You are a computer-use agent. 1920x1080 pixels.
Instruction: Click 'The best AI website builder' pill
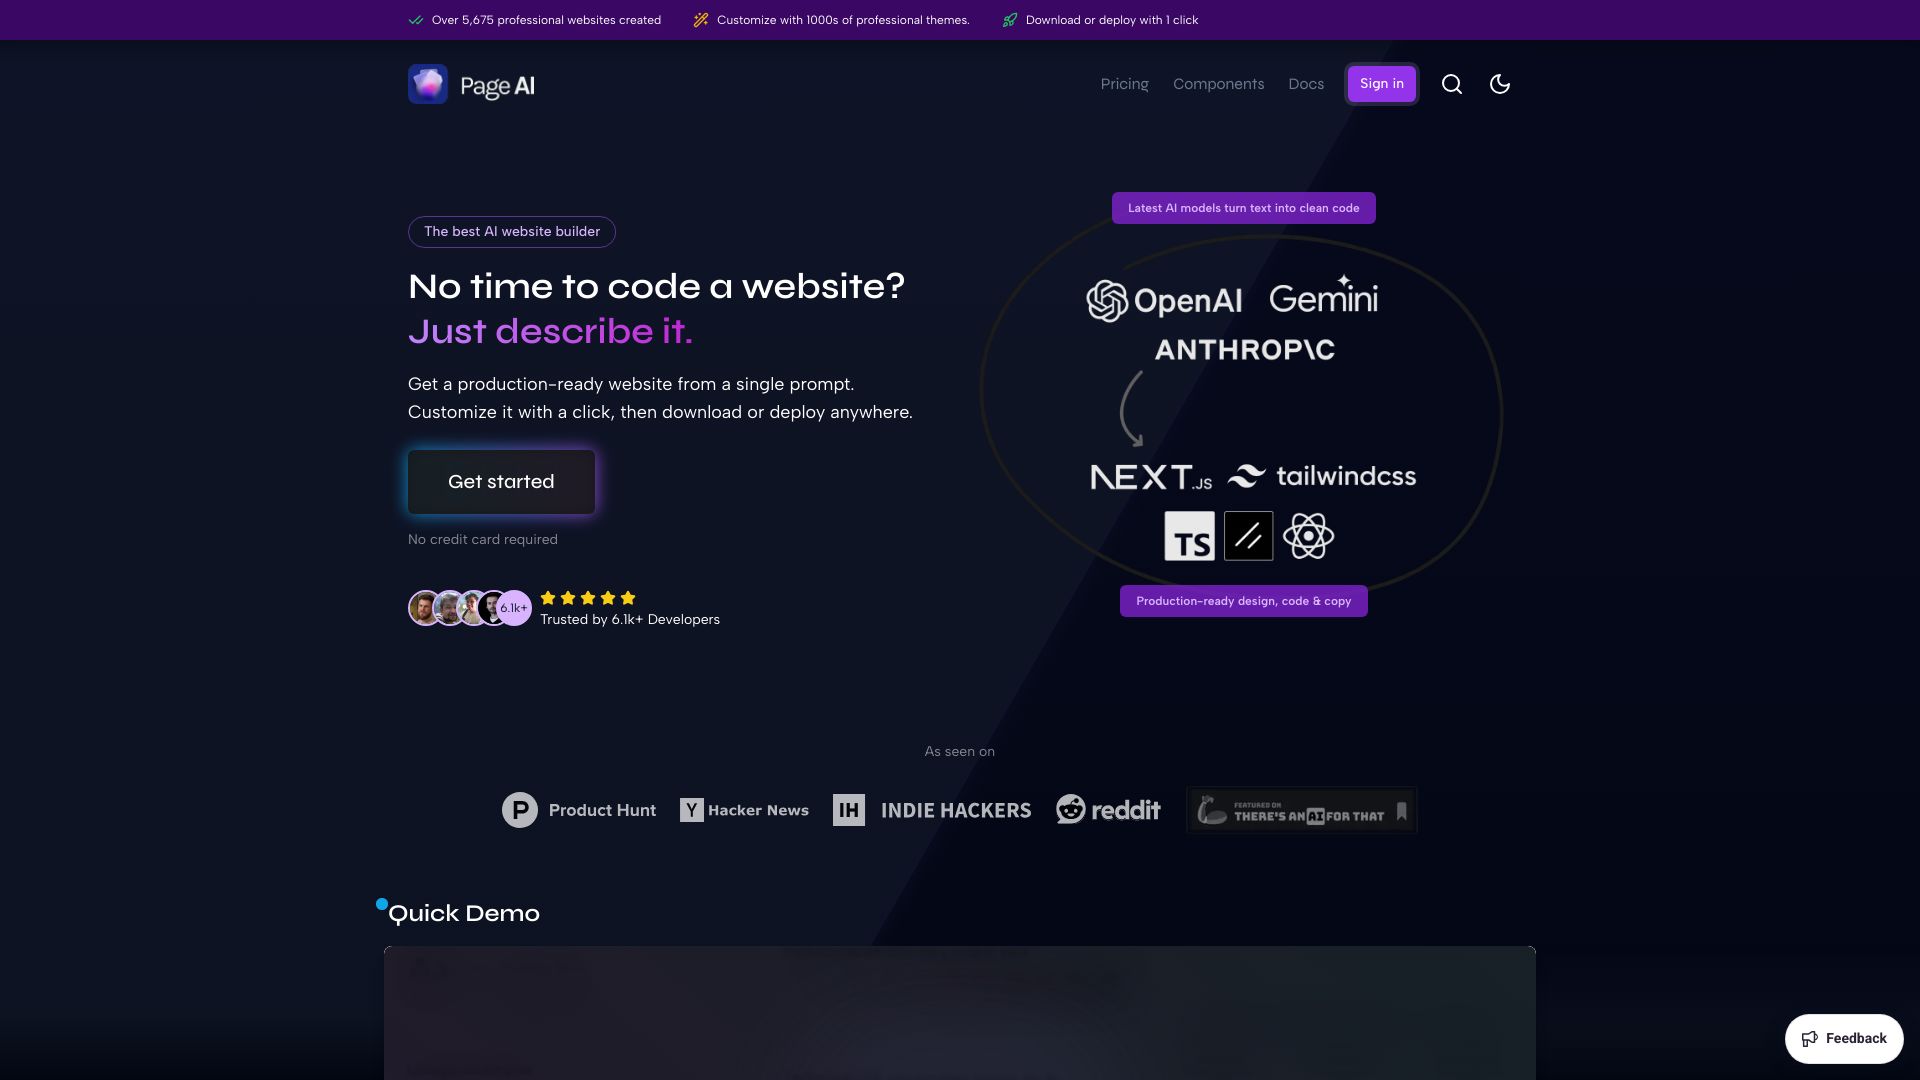tap(512, 232)
